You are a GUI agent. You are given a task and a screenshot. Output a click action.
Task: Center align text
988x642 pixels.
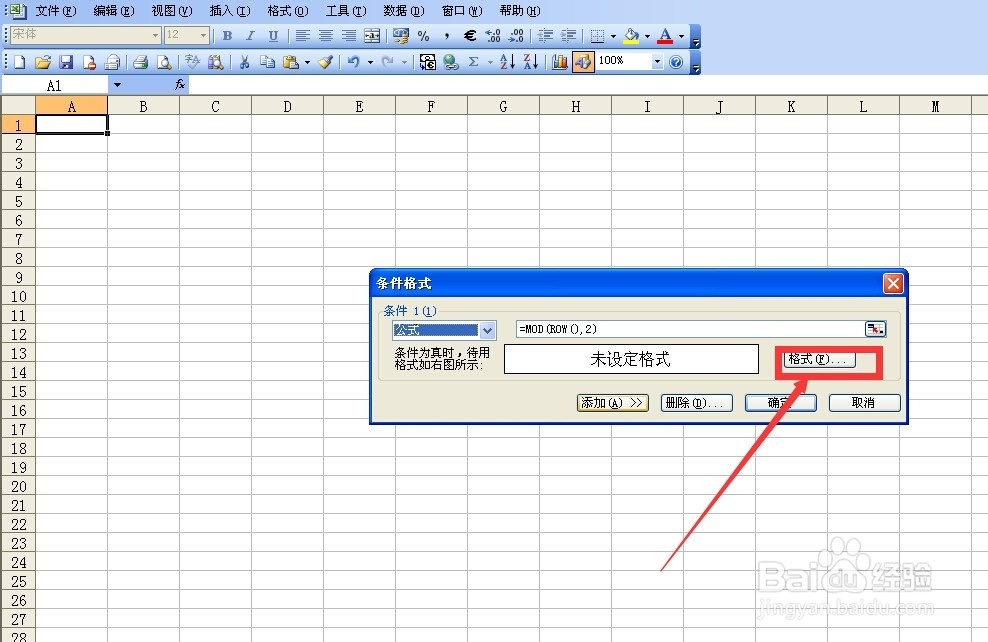coord(326,36)
